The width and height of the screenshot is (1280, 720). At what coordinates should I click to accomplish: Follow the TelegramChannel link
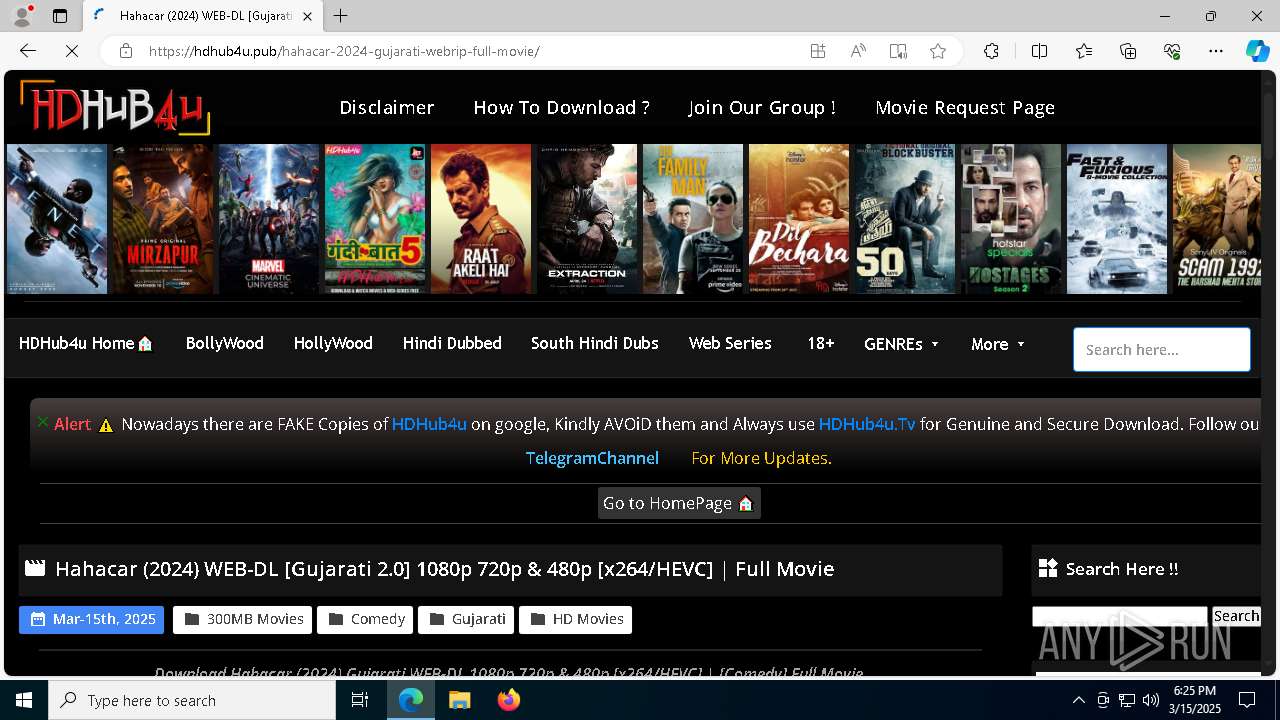(x=592, y=458)
